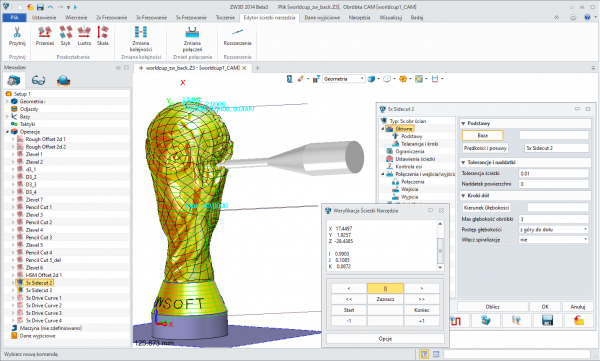Click the Tolerancja ścieżki input field

[x=553, y=173]
